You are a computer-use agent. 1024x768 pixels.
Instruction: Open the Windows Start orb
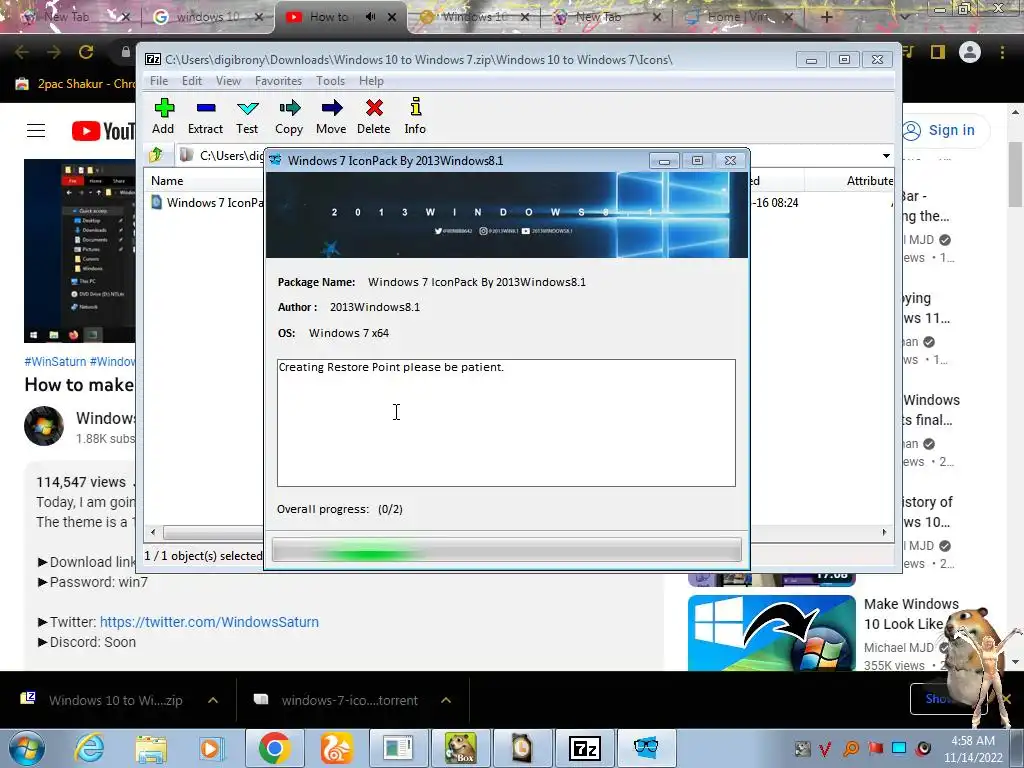(26, 748)
